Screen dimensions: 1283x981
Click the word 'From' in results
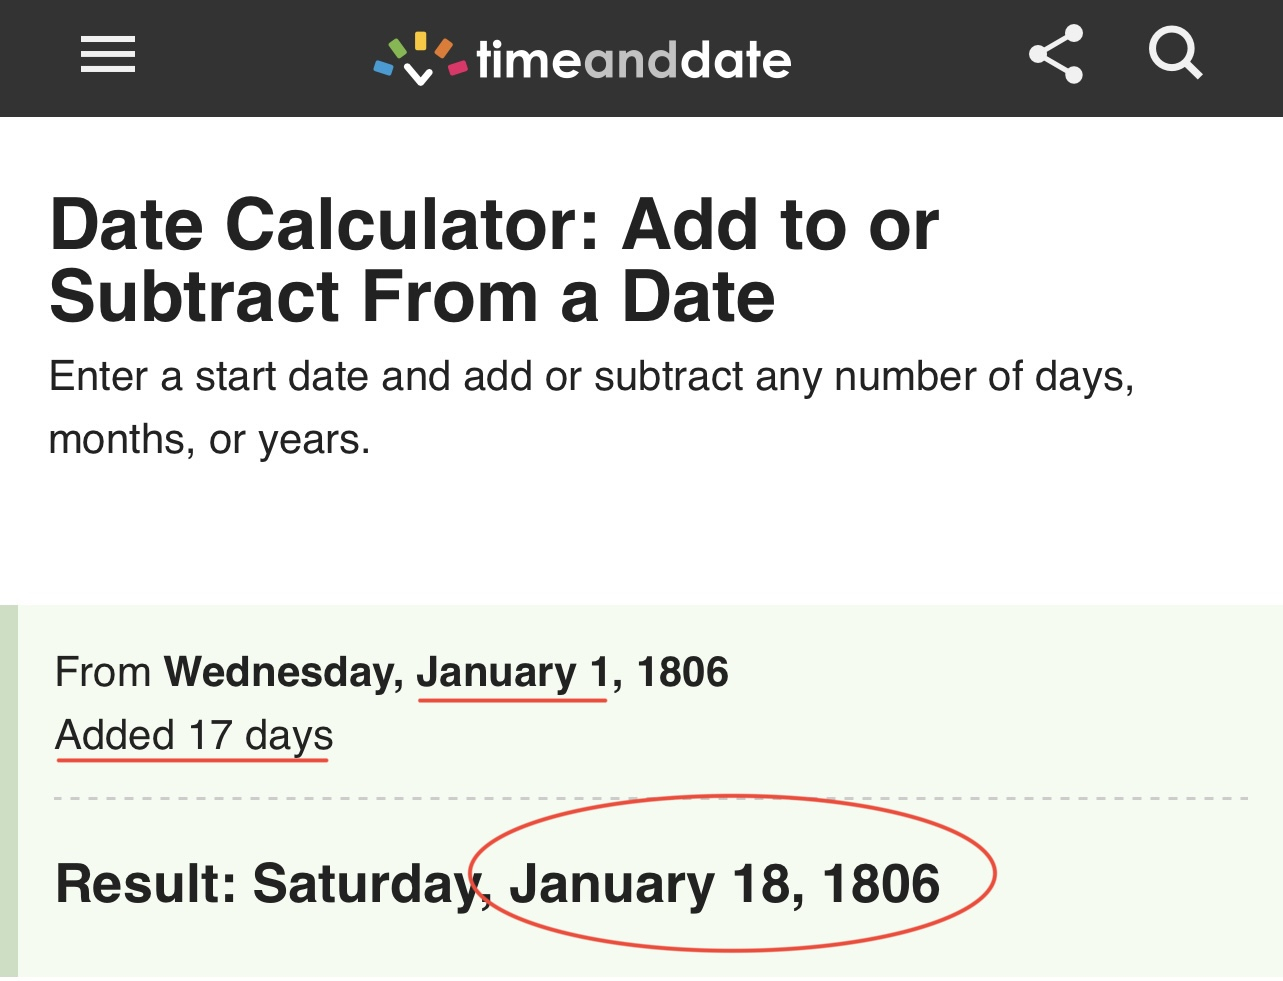(103, 672)
